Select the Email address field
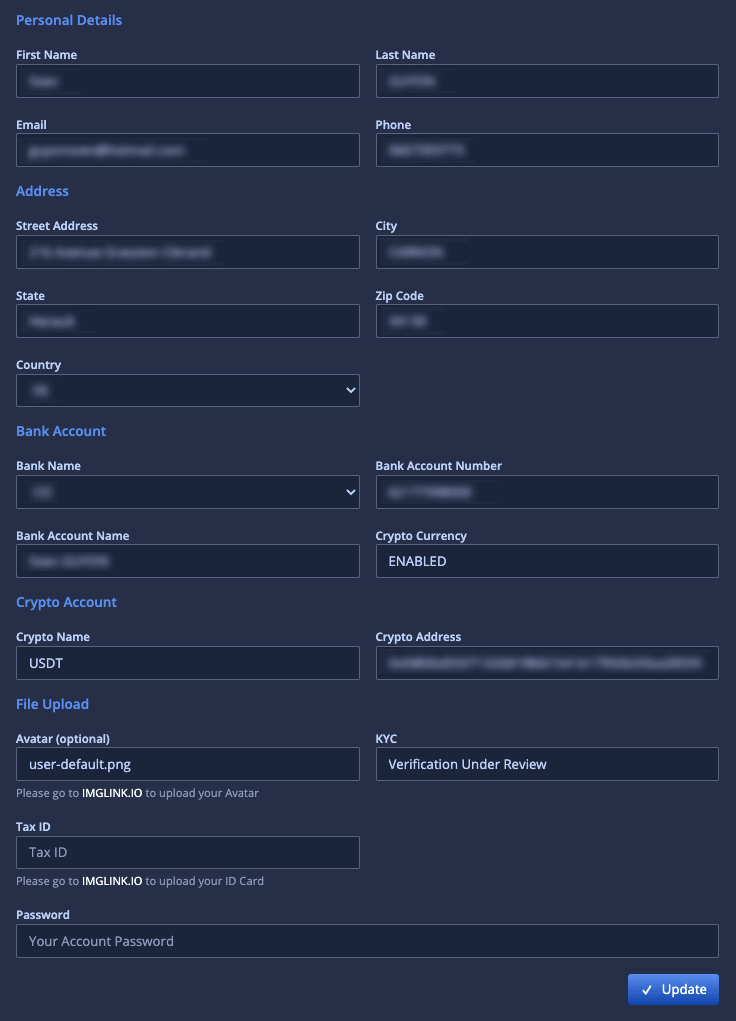The width and height of the screenshot is (736, 1021). coord(187,150)
